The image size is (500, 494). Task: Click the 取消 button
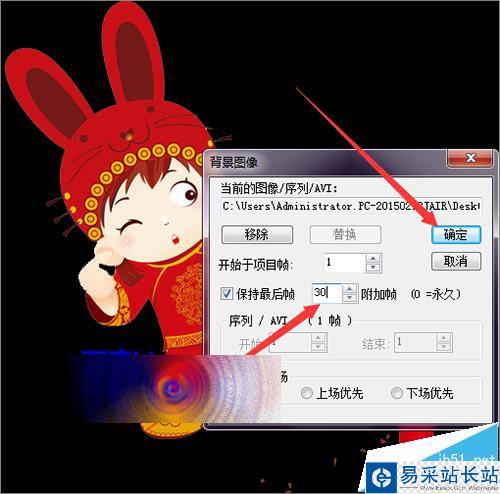(456, 261)
